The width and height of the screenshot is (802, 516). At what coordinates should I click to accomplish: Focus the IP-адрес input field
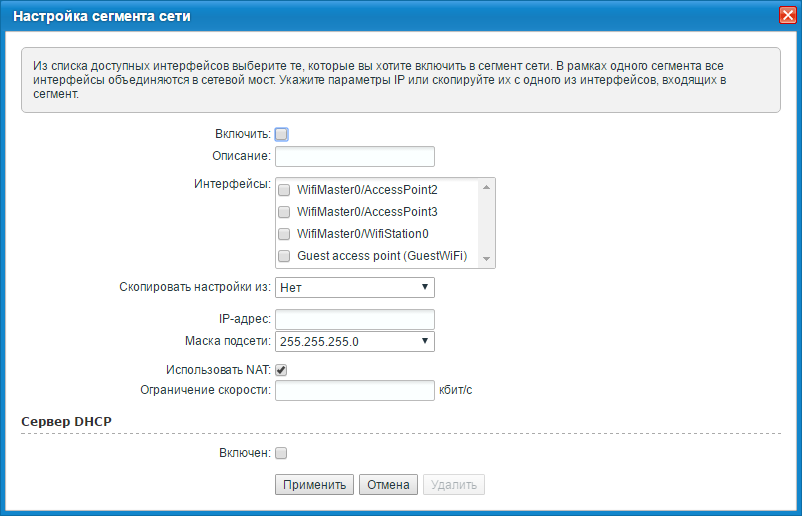click(x=354, y=319)
